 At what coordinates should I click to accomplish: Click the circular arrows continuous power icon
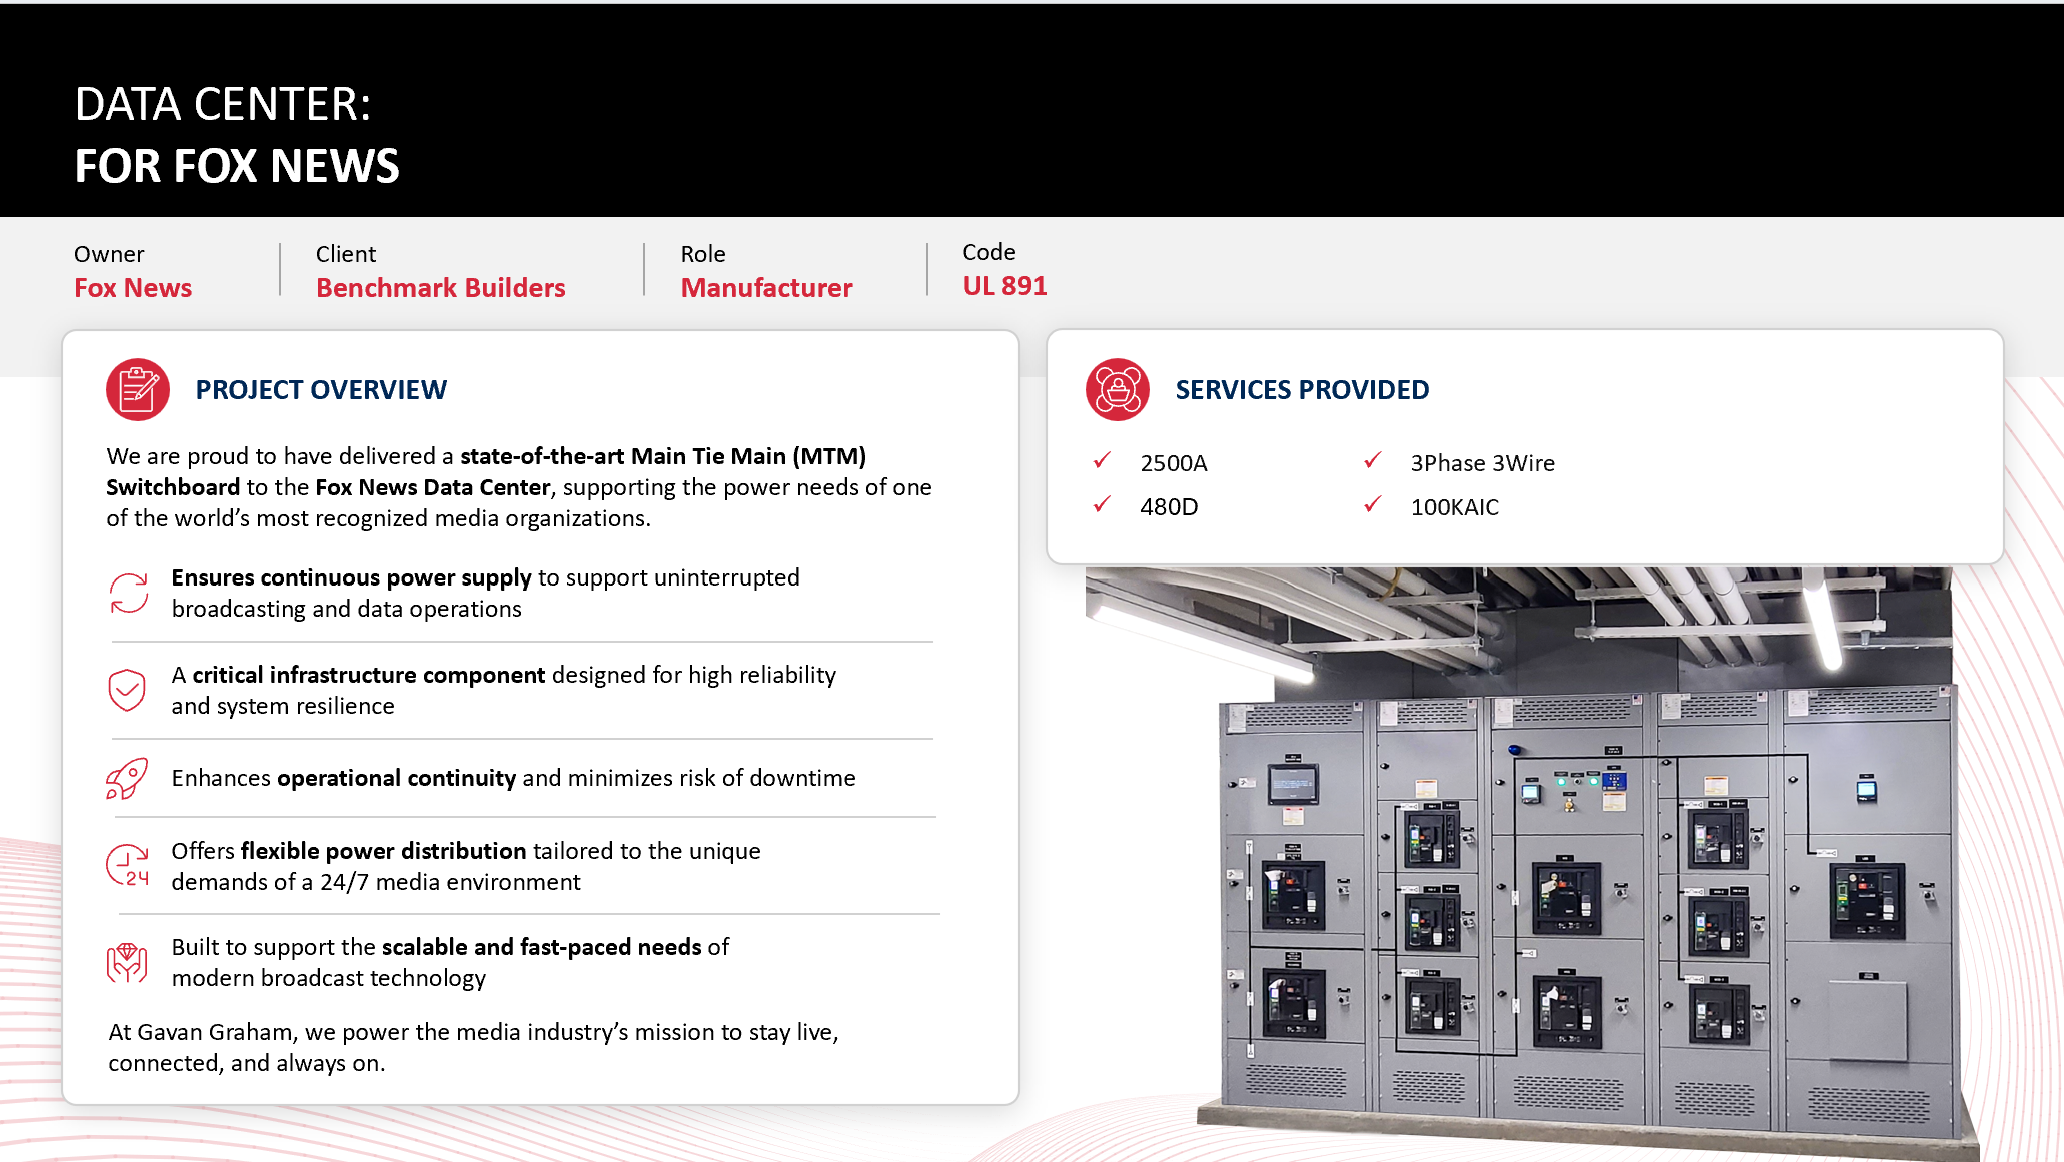pos(128,593)
